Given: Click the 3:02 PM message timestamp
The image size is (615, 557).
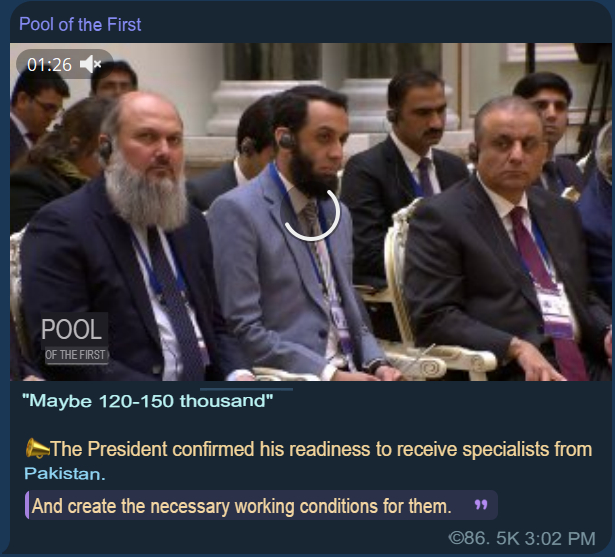Looking at the screenshot, I should coord(560,538).
